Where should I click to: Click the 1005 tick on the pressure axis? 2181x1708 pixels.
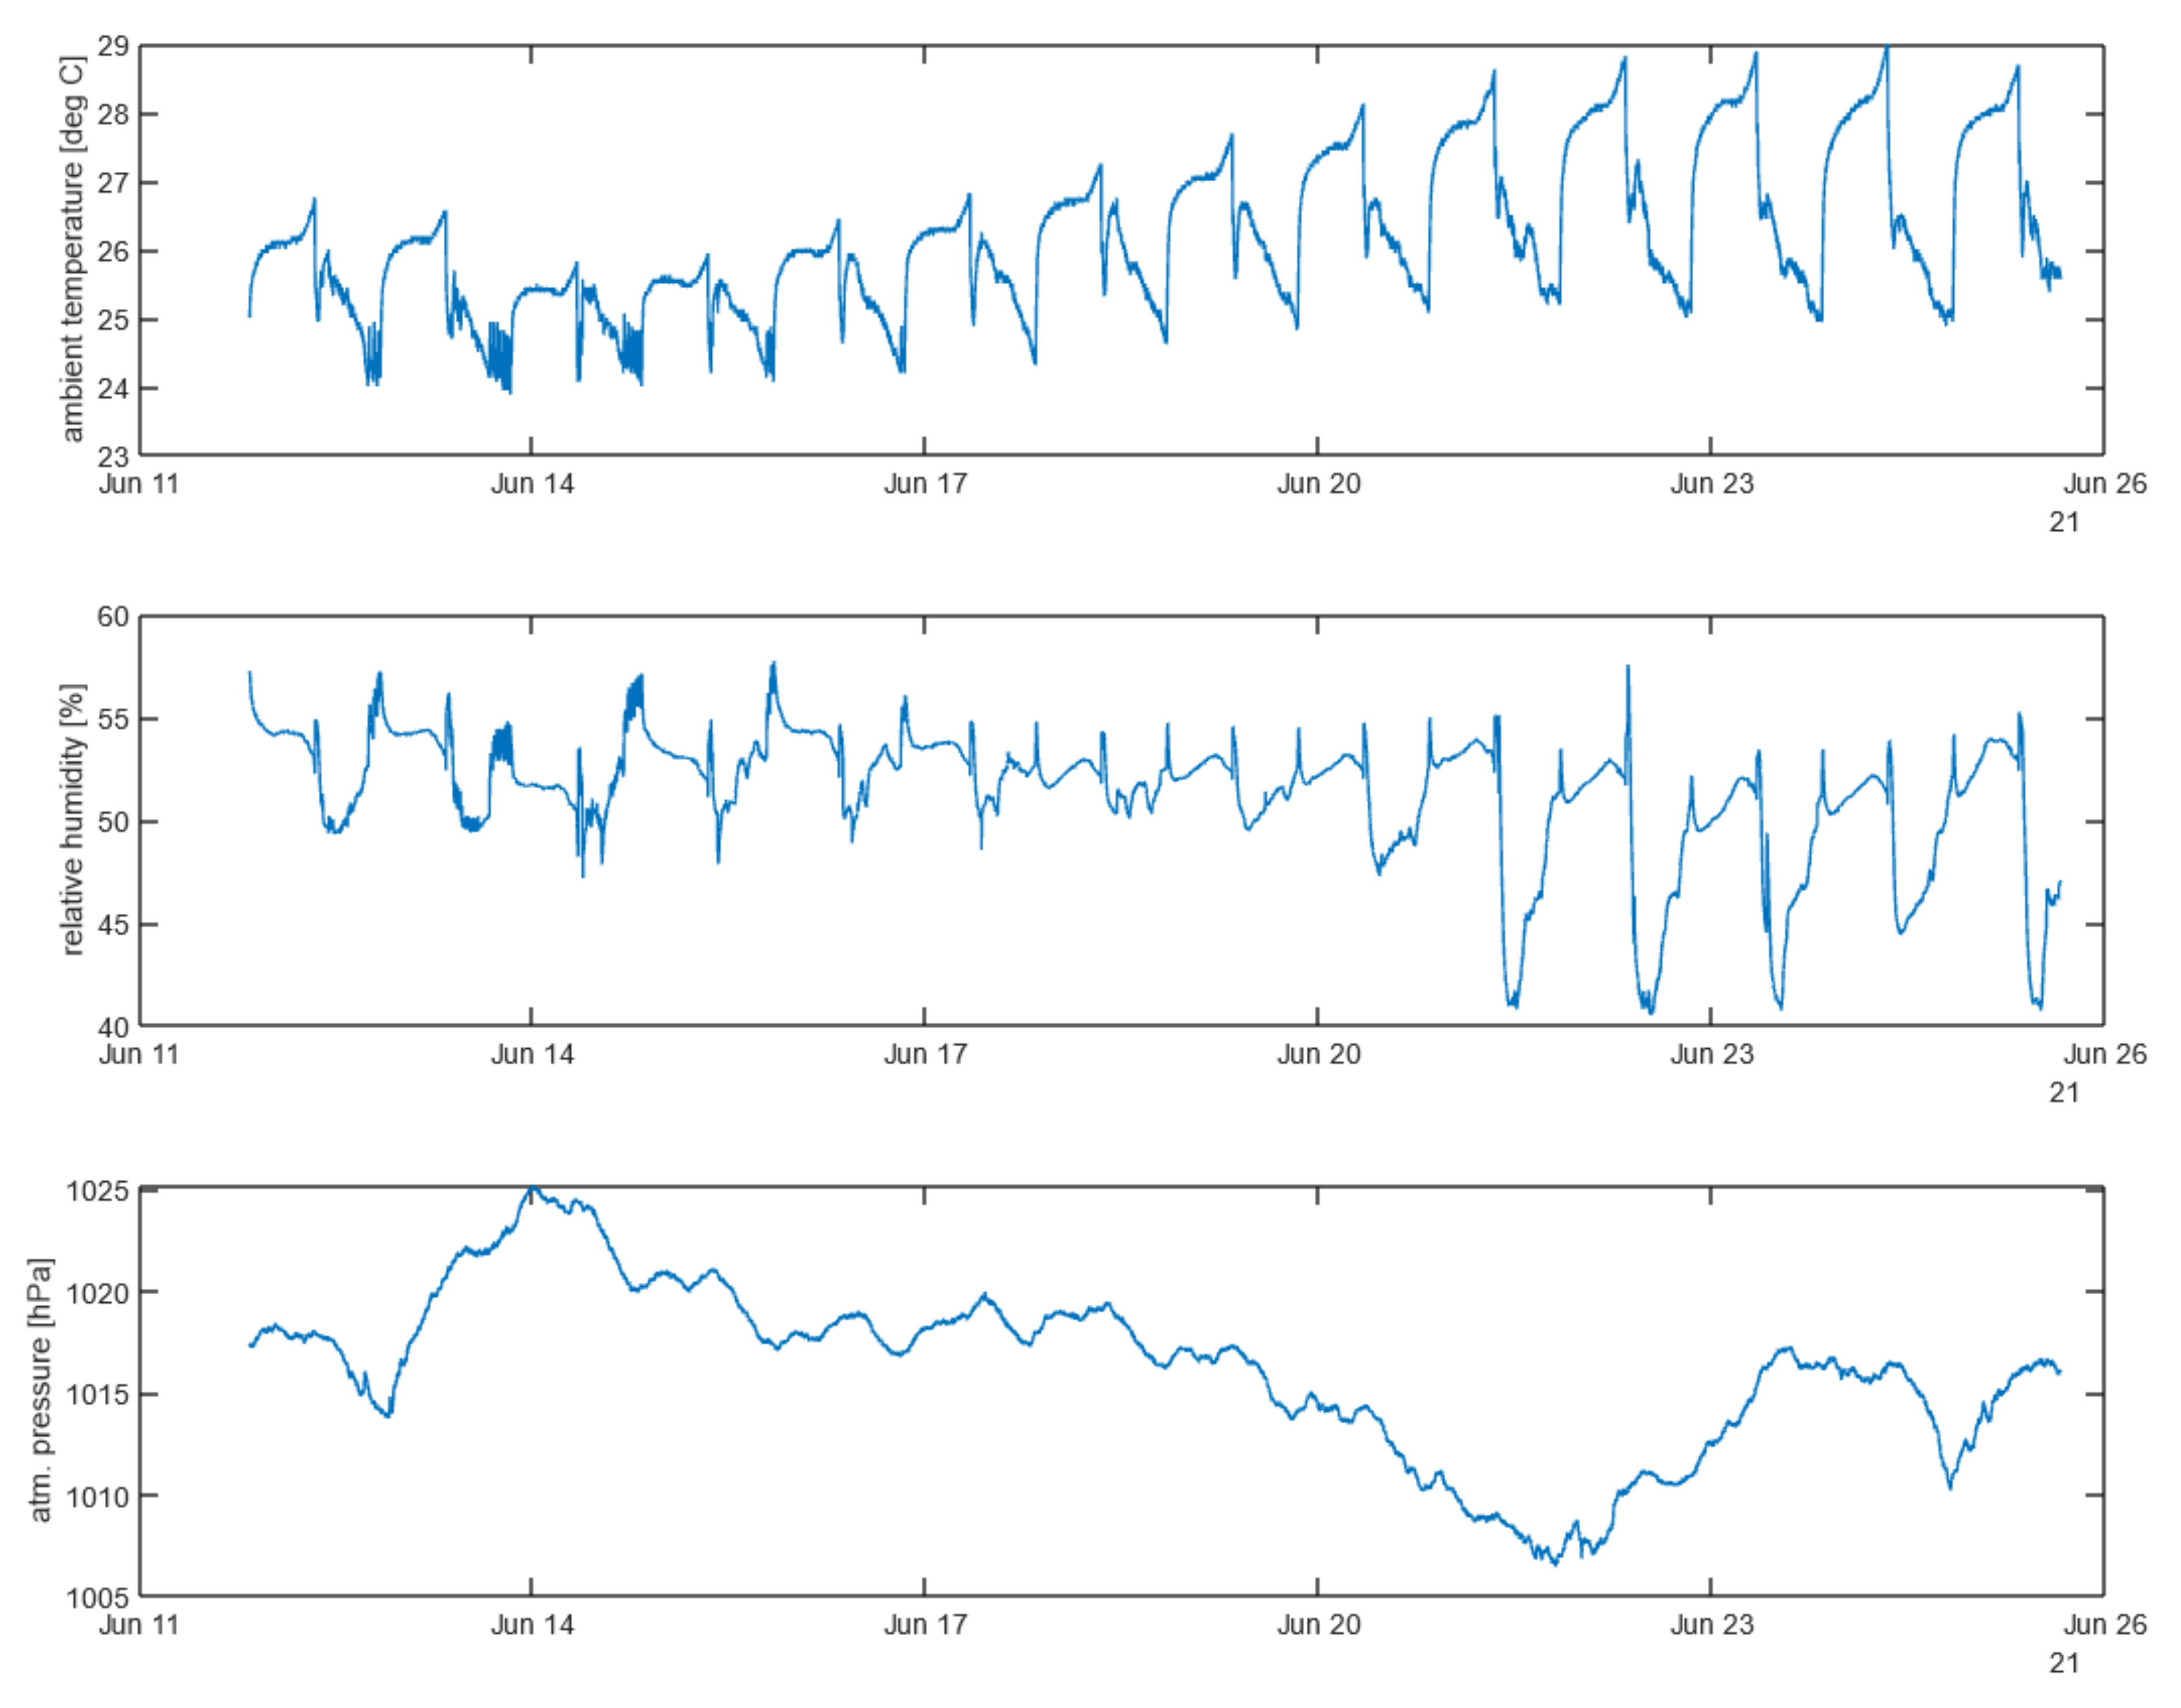tap(97, 1599)
